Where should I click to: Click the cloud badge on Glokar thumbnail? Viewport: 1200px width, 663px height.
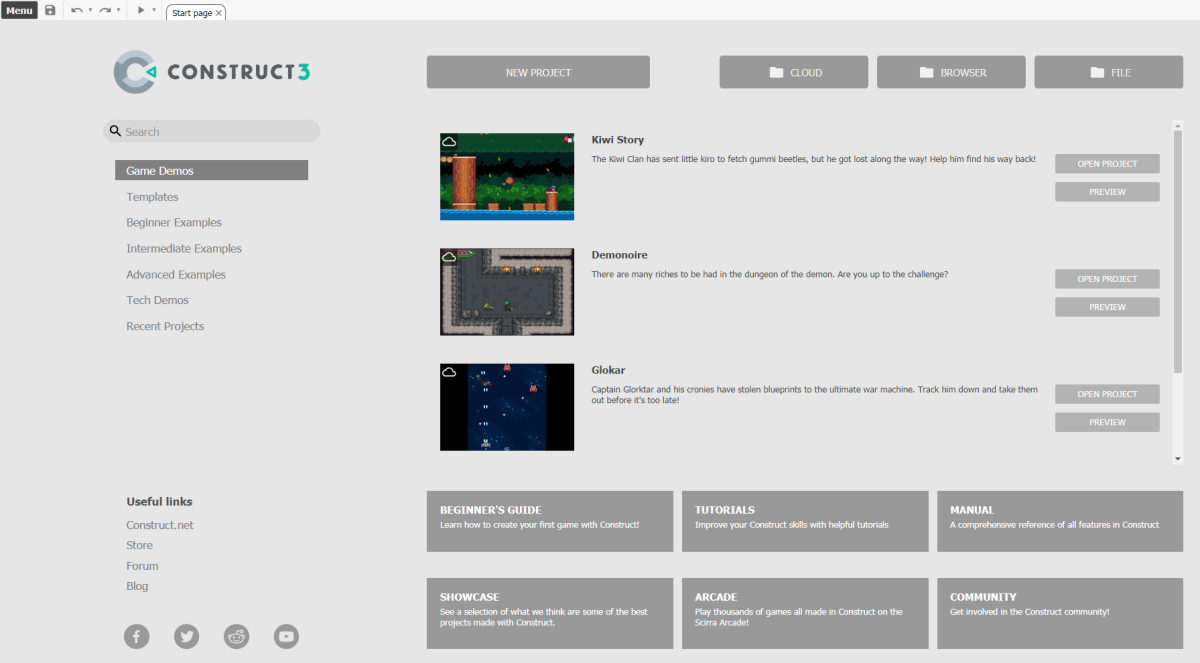pos(449,371)
